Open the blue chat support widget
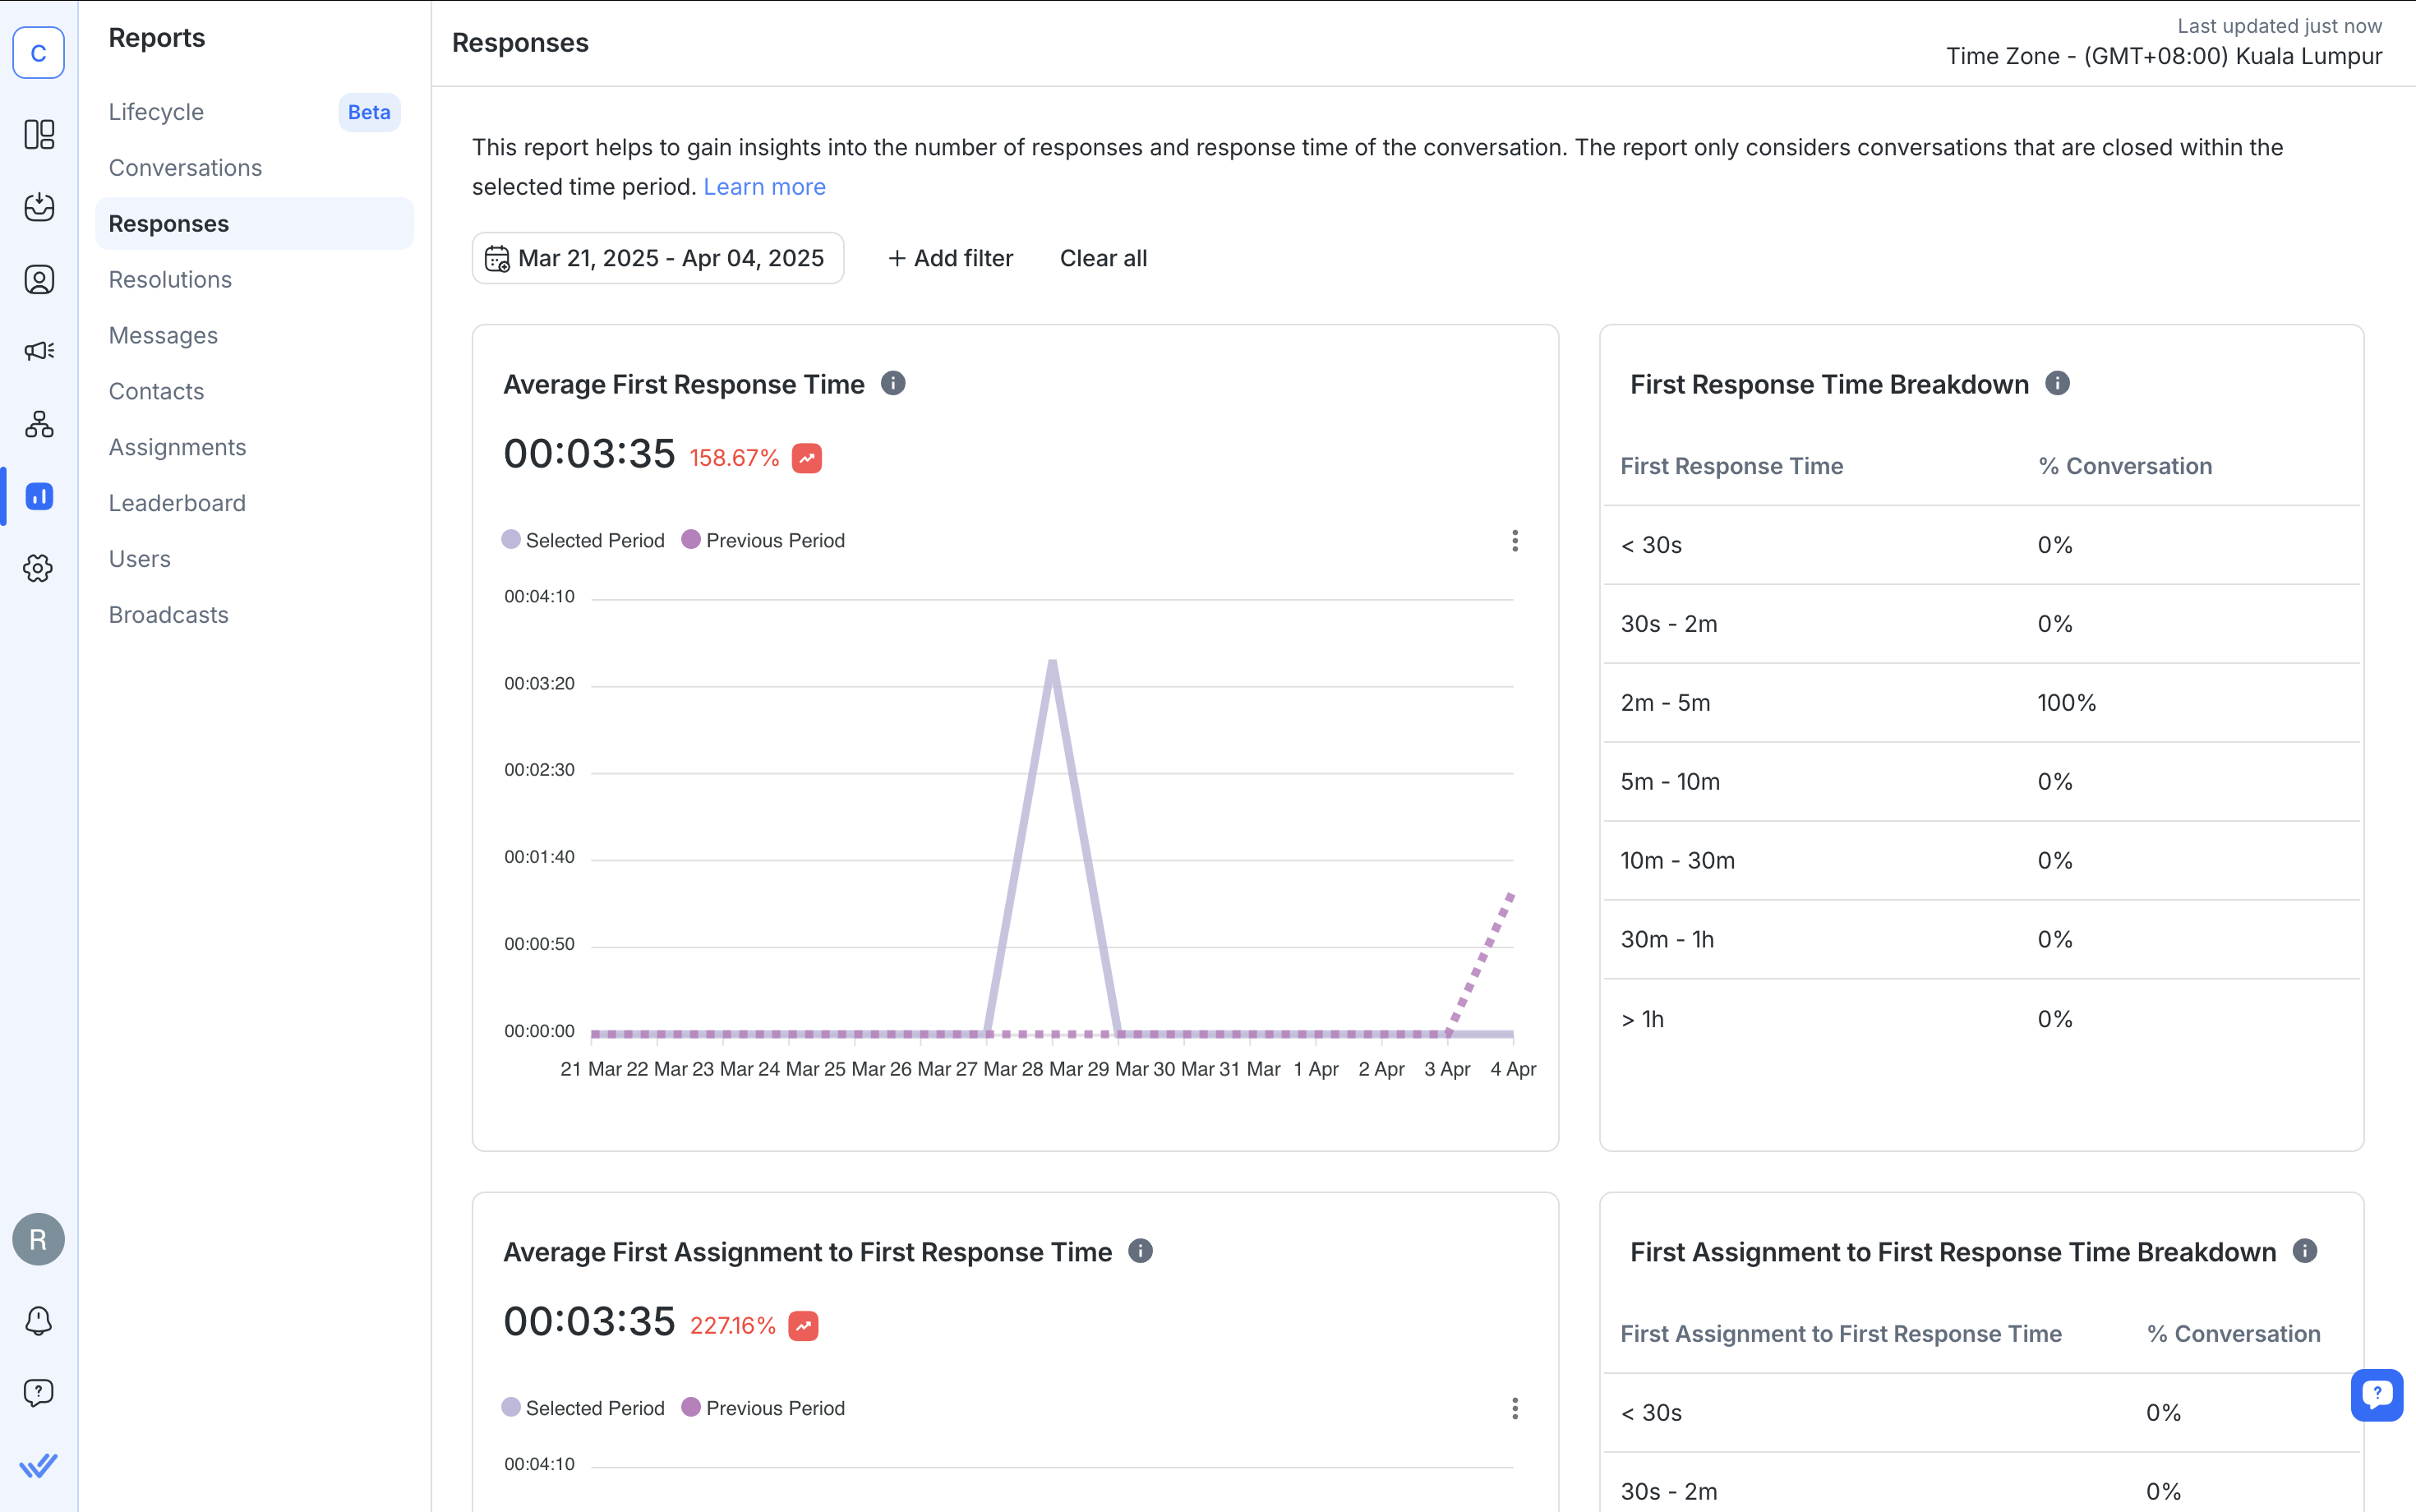This screenshot has width=2416, height=1512. click(x=2377, y=1394)
